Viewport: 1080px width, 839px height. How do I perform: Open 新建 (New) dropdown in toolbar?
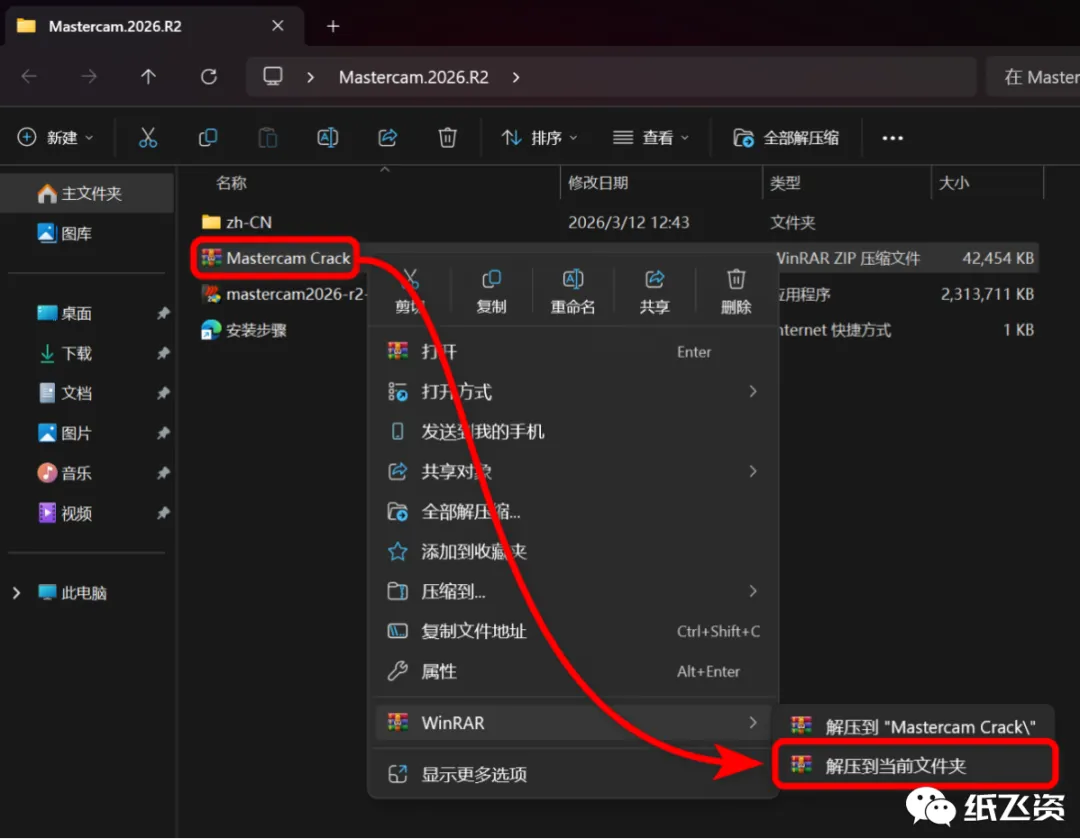55,138
